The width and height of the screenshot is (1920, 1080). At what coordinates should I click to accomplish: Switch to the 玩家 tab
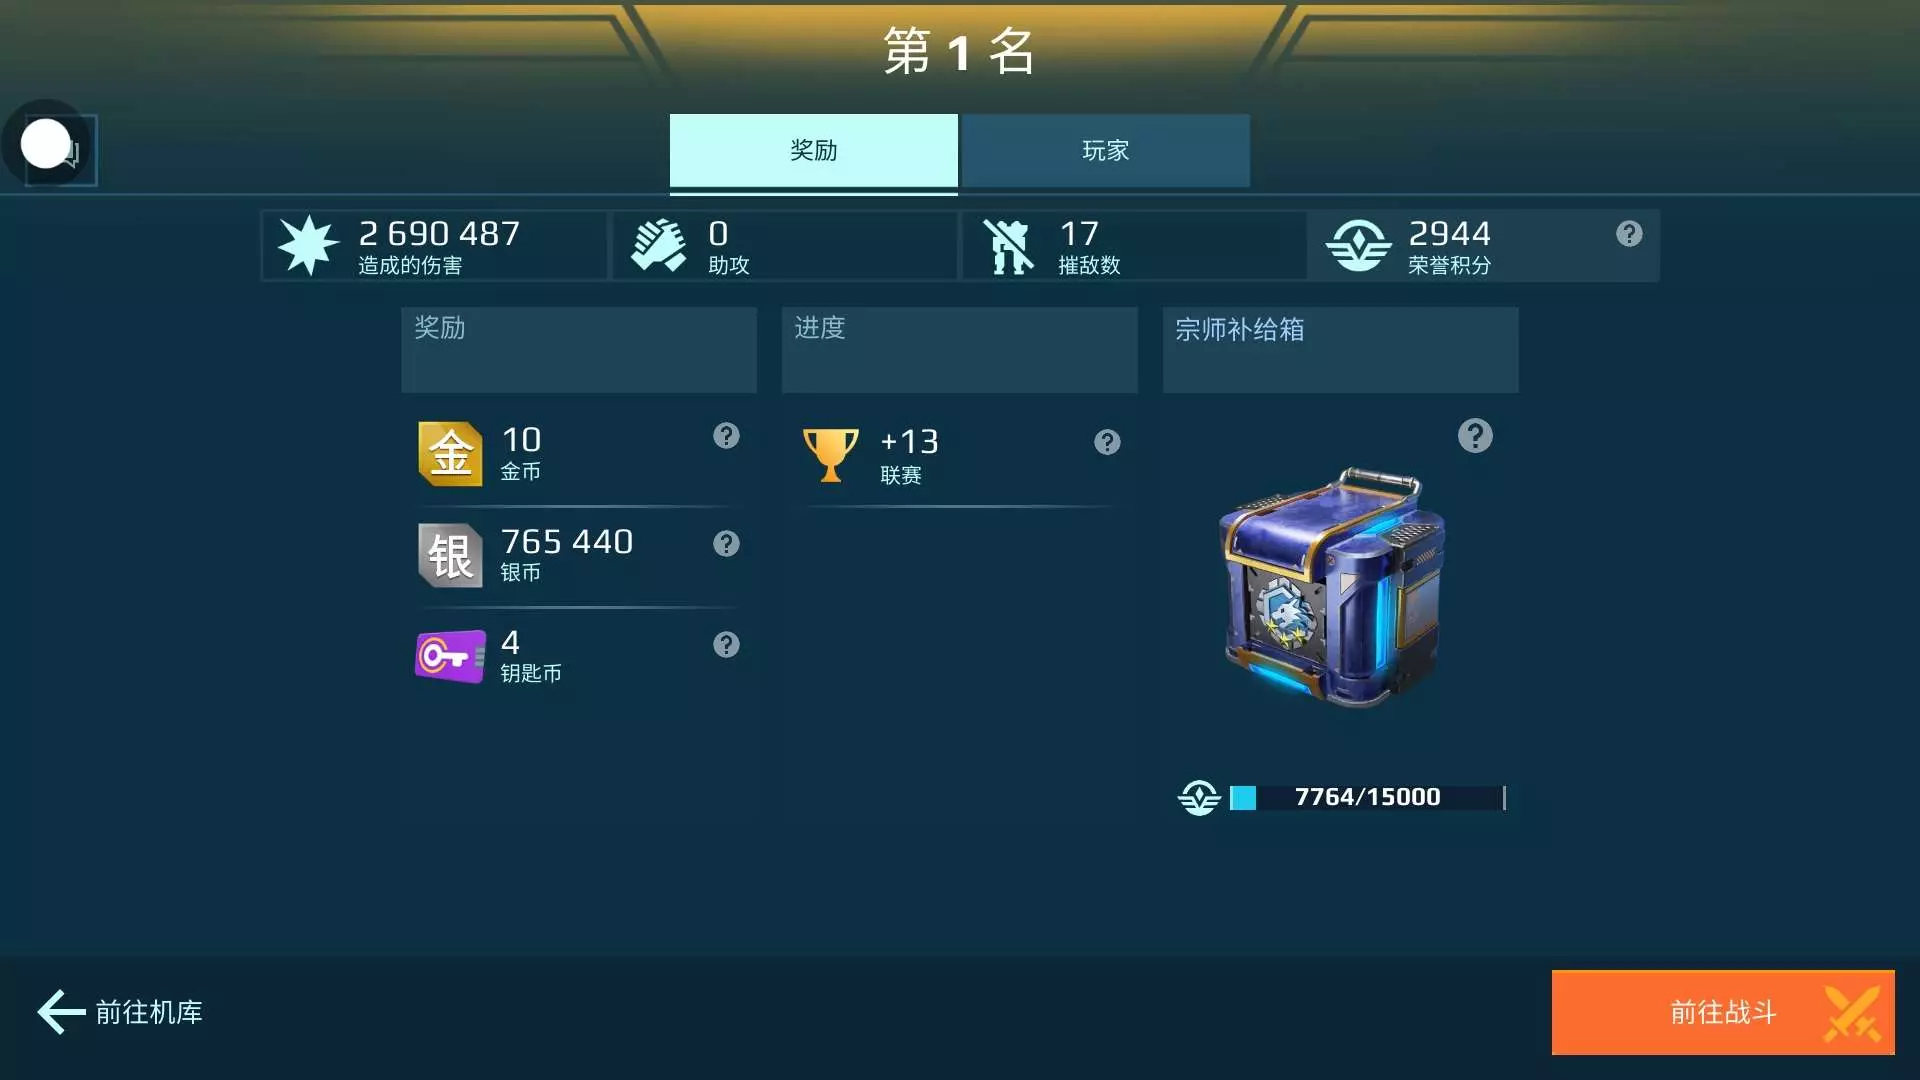tap(1105, 151)
